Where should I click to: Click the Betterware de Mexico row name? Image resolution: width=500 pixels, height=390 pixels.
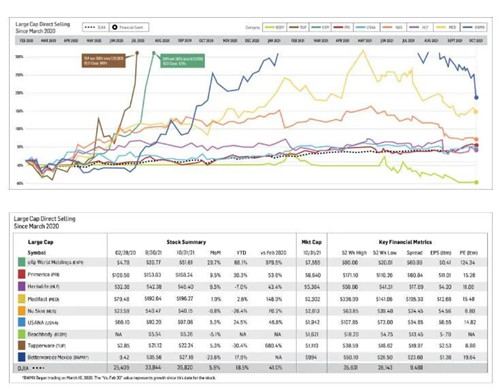click(x=58, y=357)
